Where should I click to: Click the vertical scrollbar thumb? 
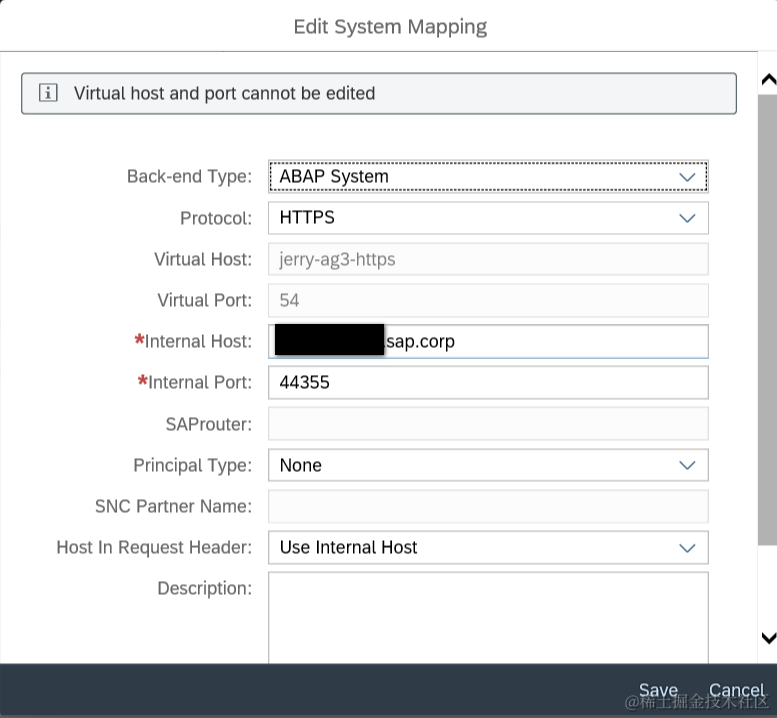coord(768,320)
